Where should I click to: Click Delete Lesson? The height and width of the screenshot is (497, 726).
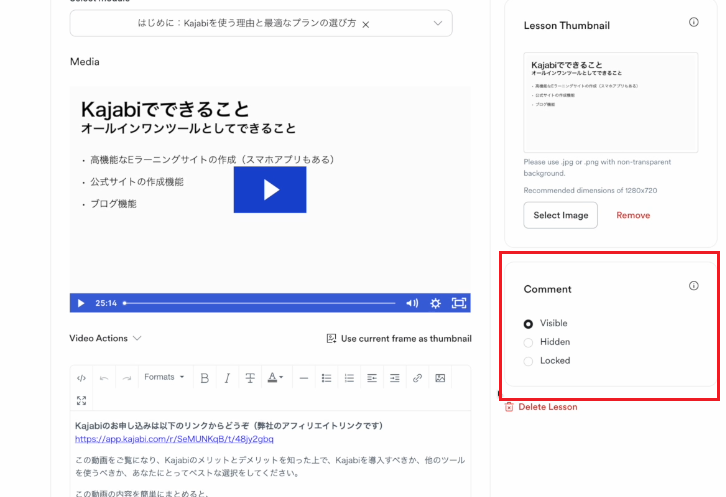click(x=548, y=407)
